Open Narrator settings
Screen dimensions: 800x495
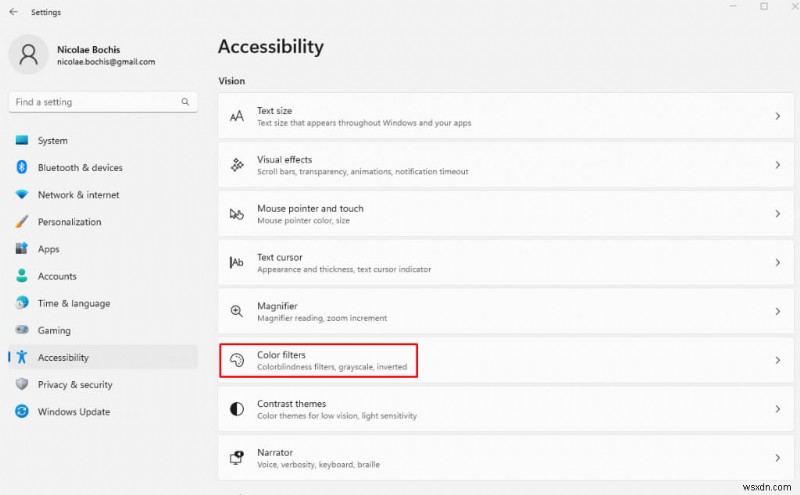(506, 458)
